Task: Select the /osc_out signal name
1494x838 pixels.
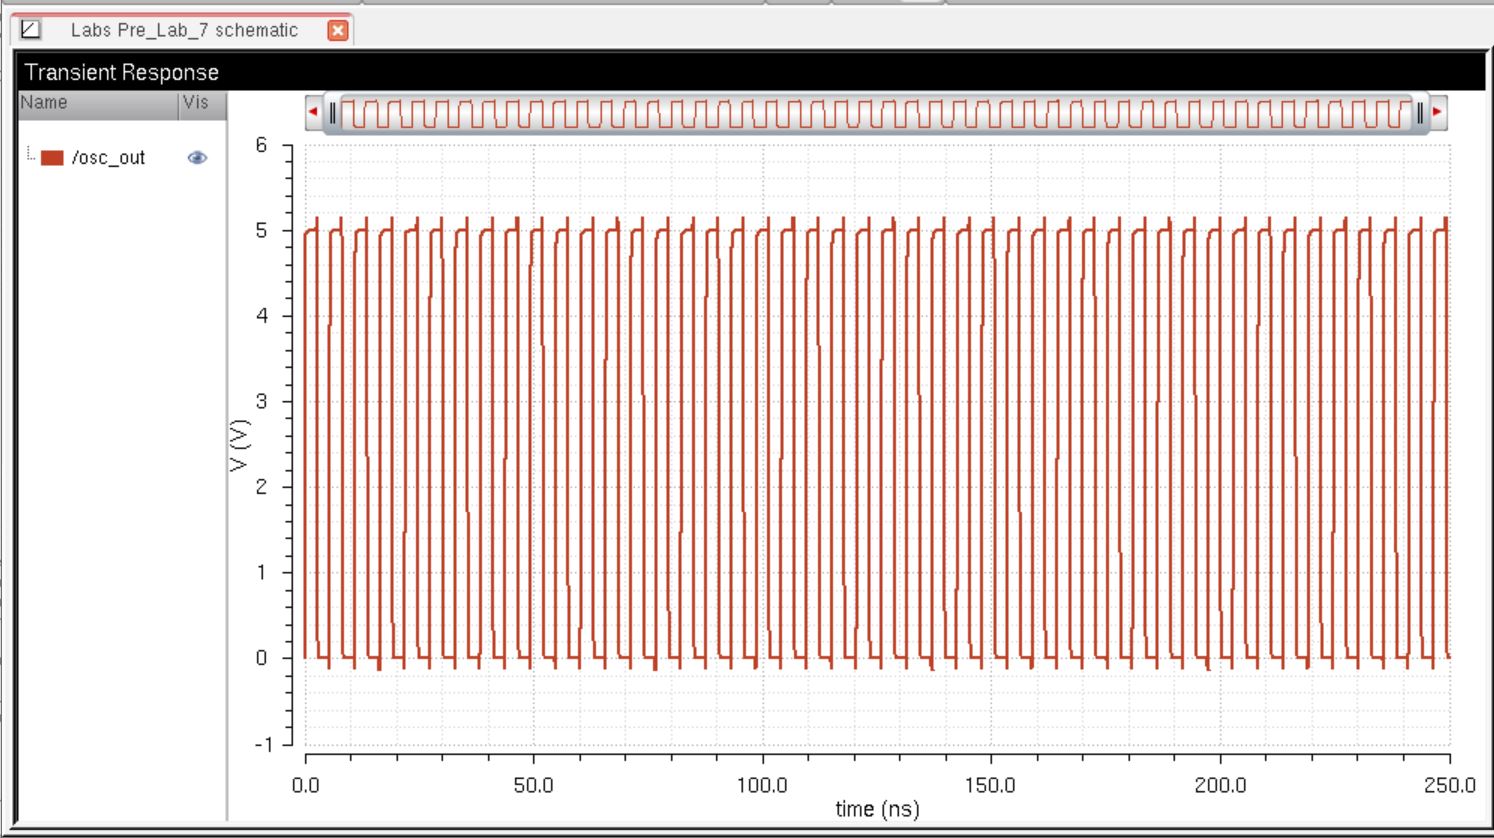Action: coord(108,158)
